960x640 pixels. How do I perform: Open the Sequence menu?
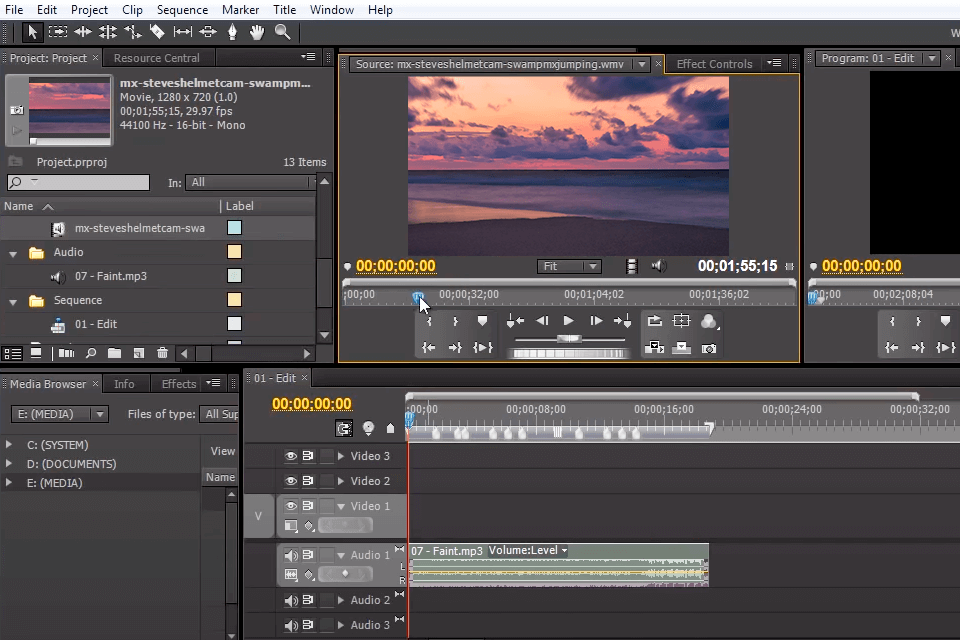182,9
